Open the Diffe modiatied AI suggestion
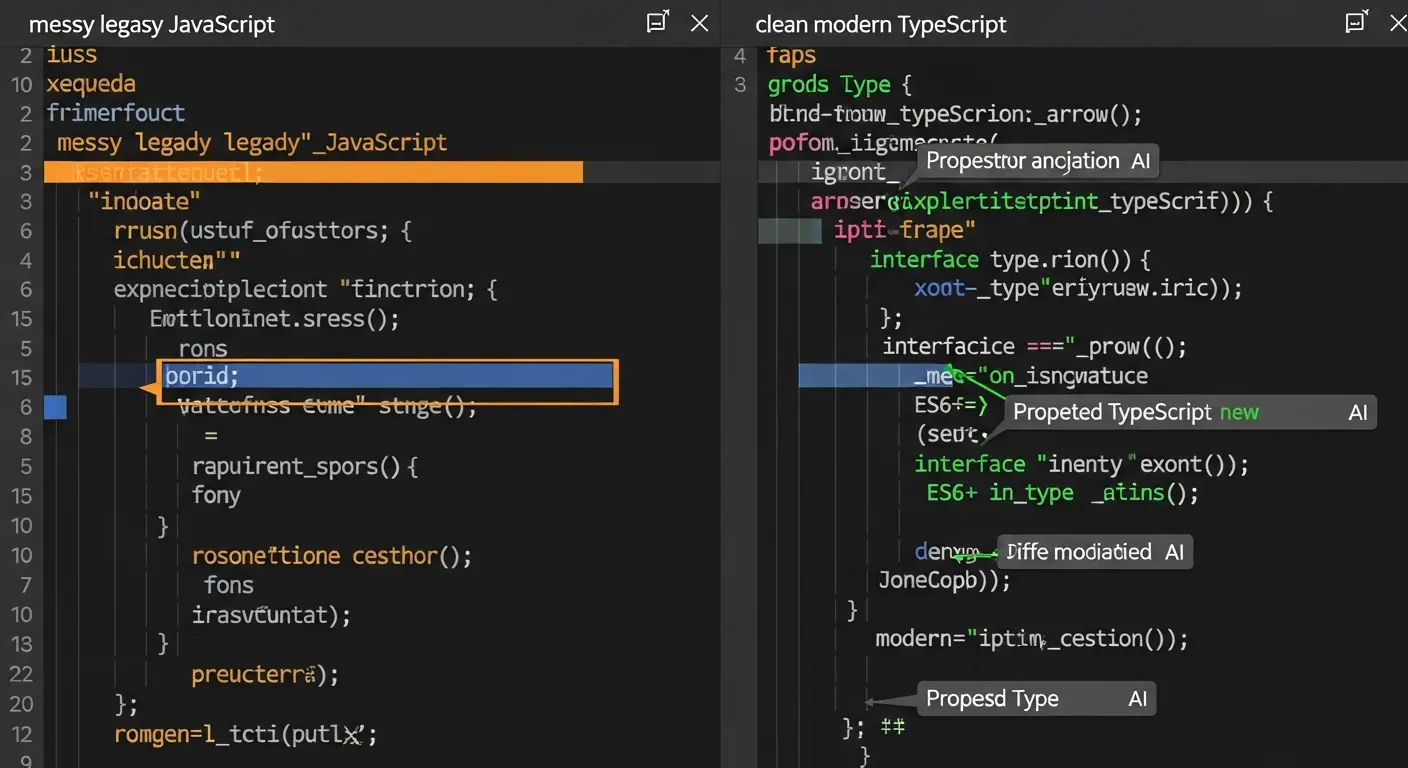The width and height of the screenshot is (1408, 768). [1094, 552]
